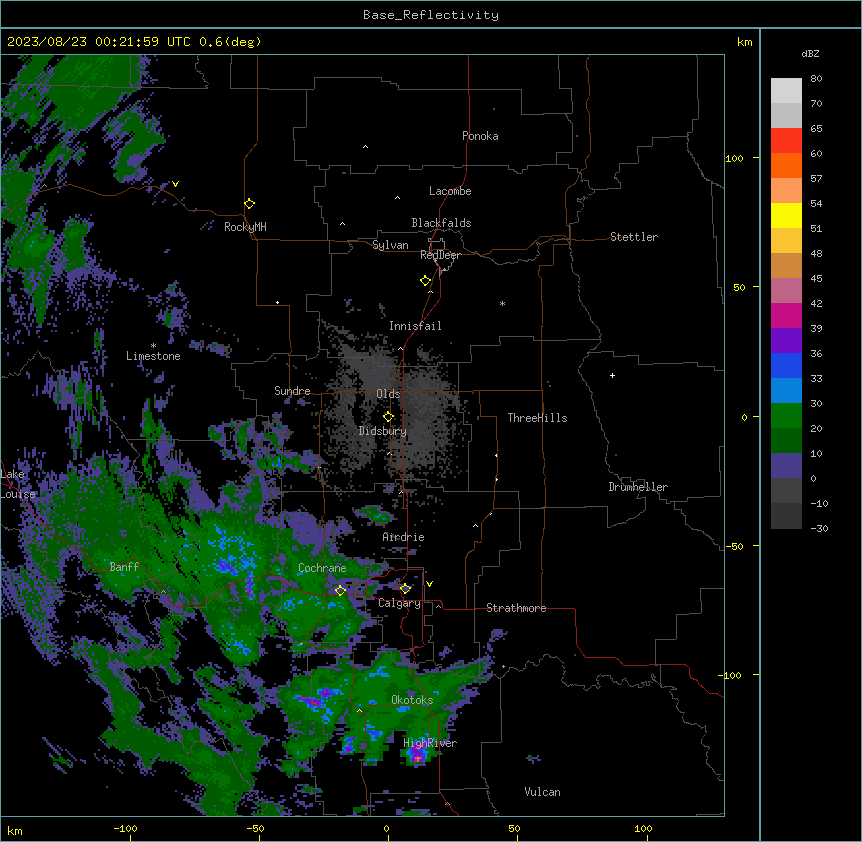Pick the bright green 20-30 dBZ swatch

(x=786, y=416)
